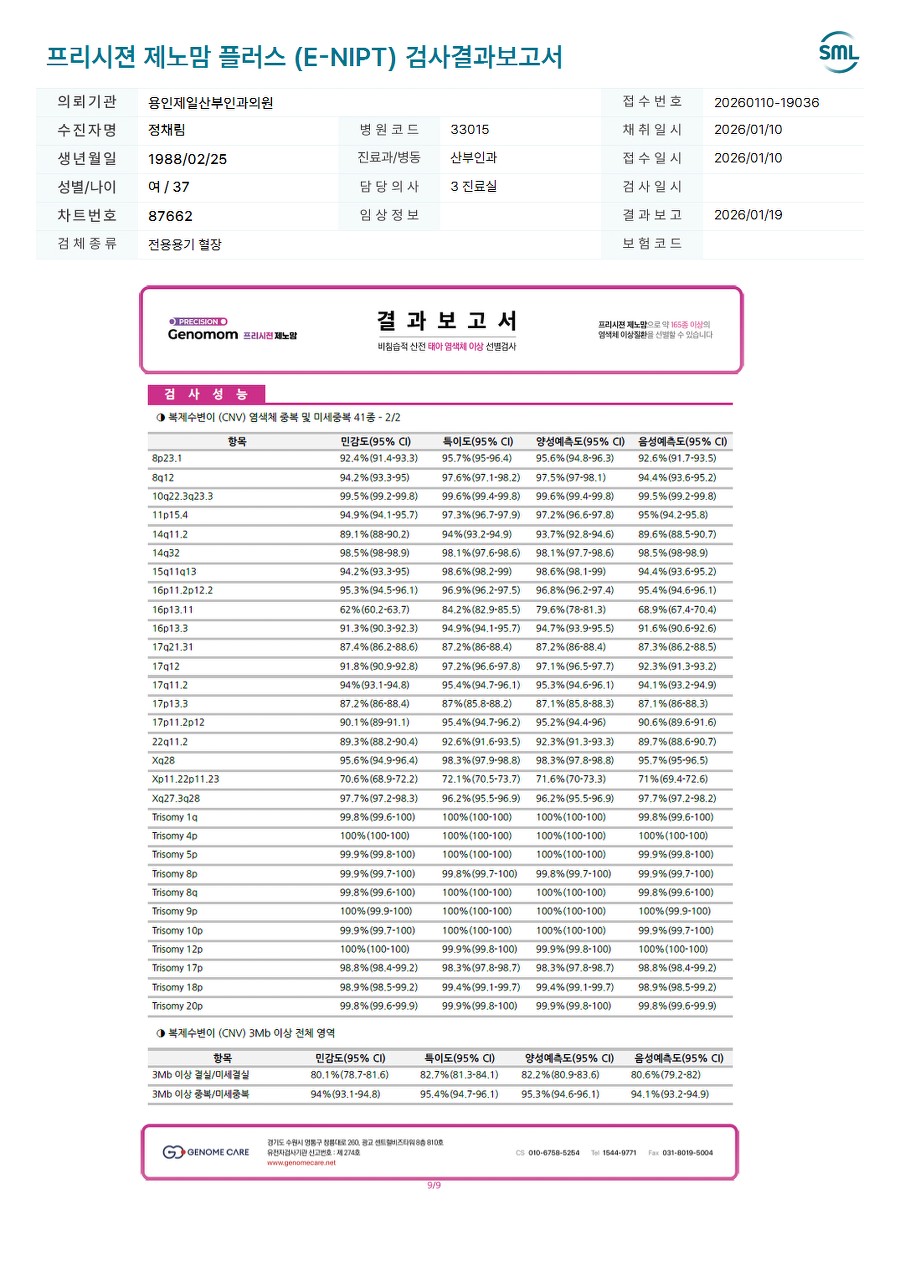Image resolution: width=900 pixels, height=1271 pixels.
Task: Click the 3 진료실 doctor value
Action: (473, 186)
